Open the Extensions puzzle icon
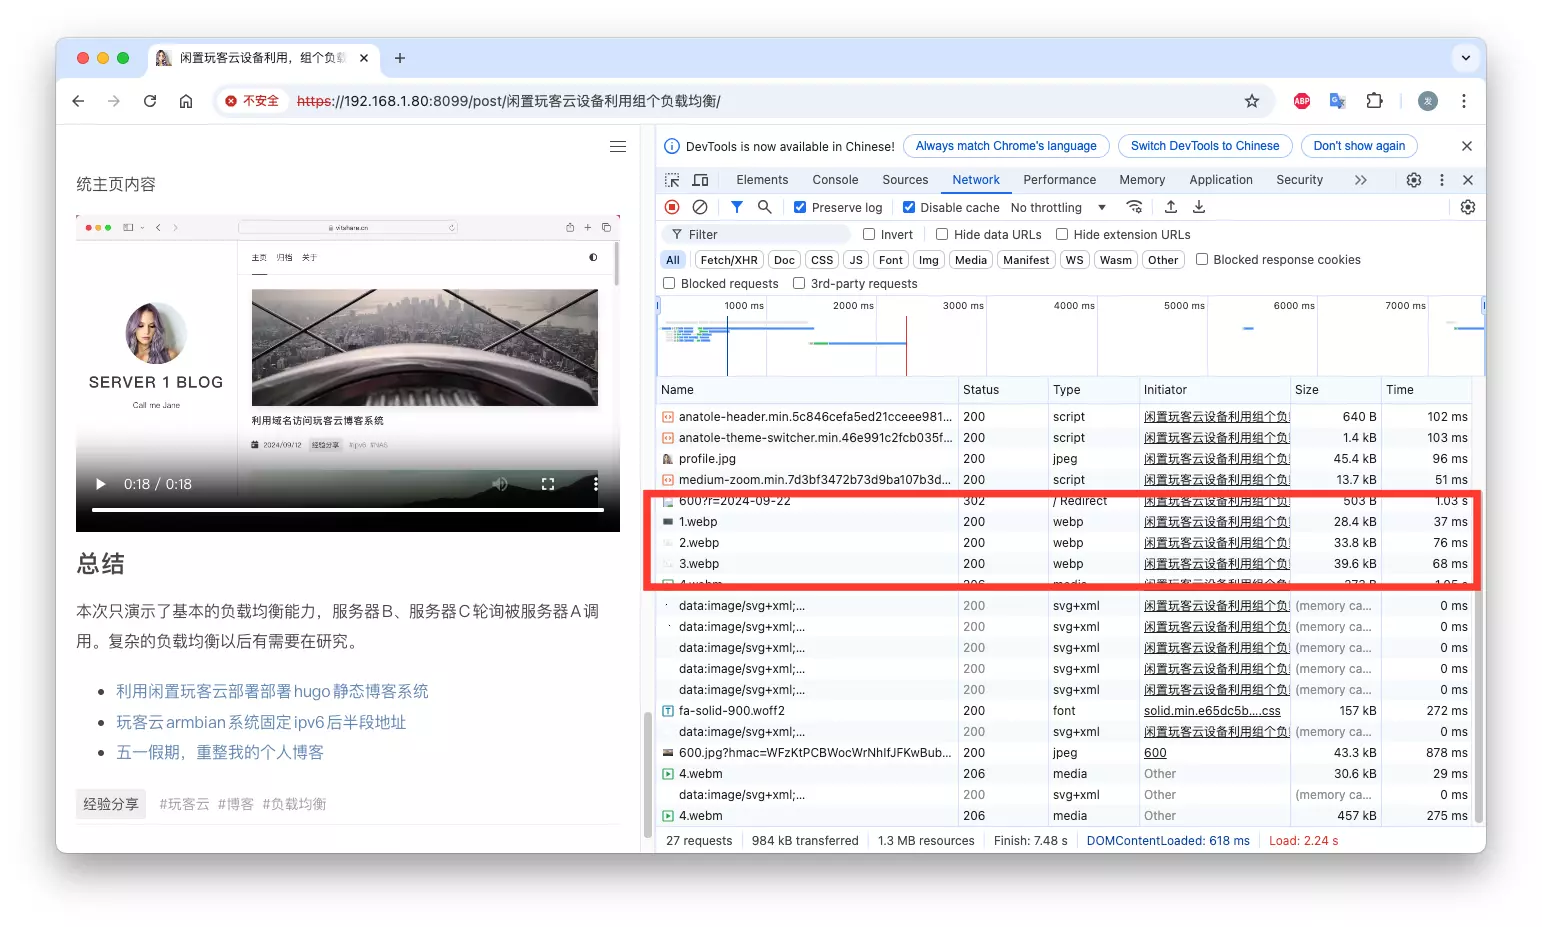This screenshot has width=1542, height=927. tap(1374, 101)
